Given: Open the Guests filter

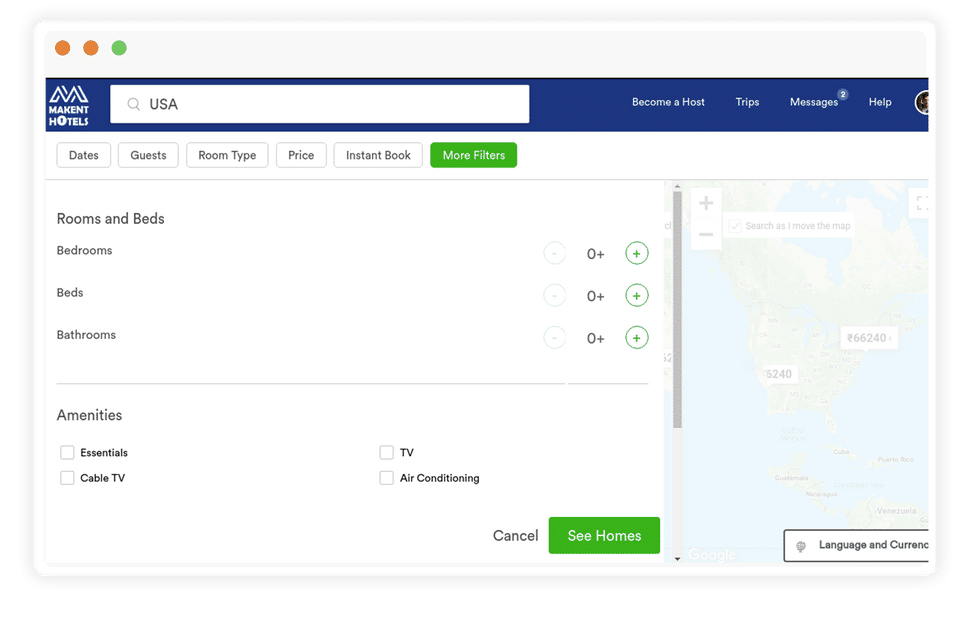Looking at the screenshot, I should point(148,156).
